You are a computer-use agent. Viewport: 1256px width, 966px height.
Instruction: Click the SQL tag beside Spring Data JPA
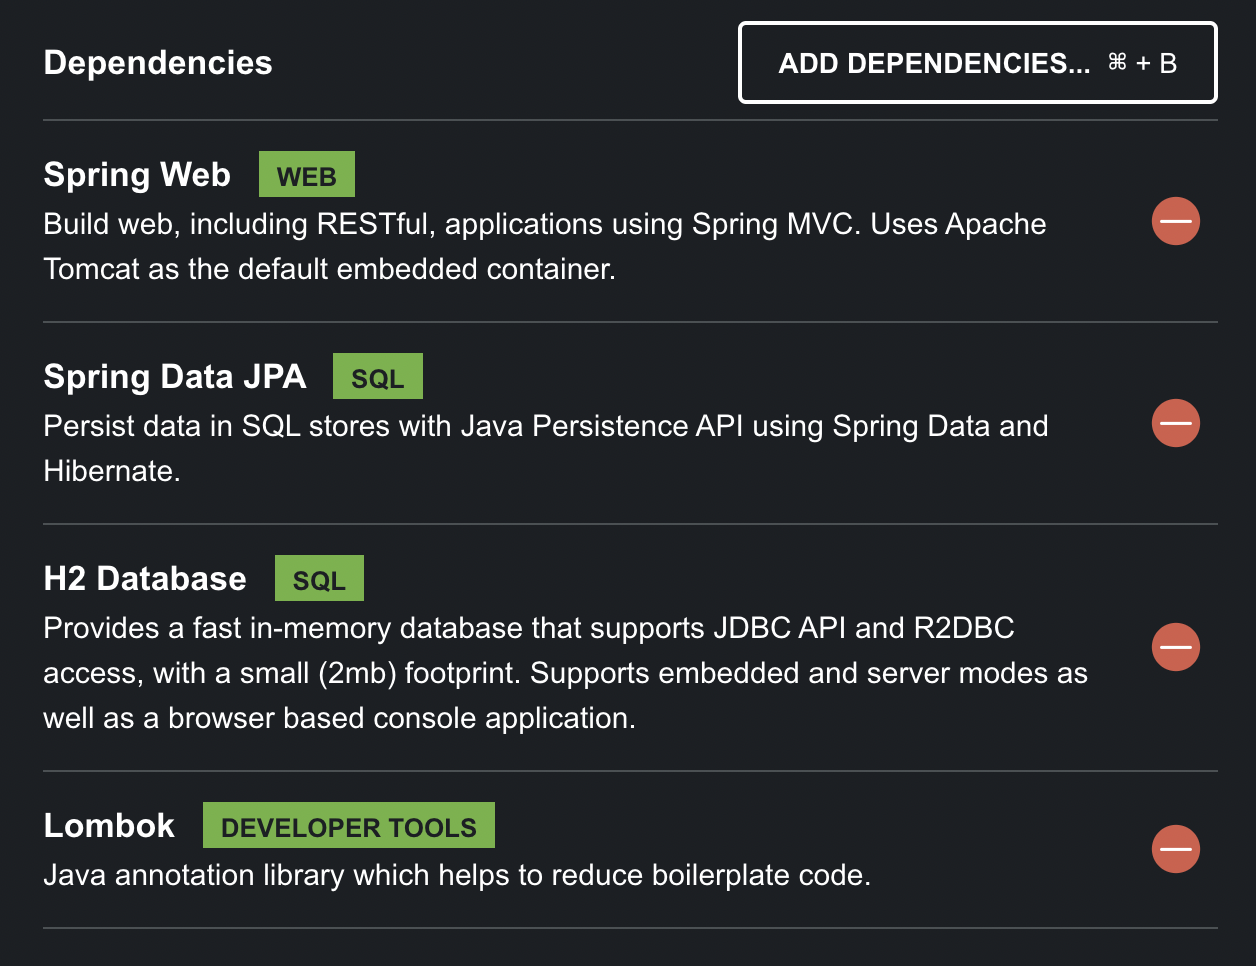point(378,377)
